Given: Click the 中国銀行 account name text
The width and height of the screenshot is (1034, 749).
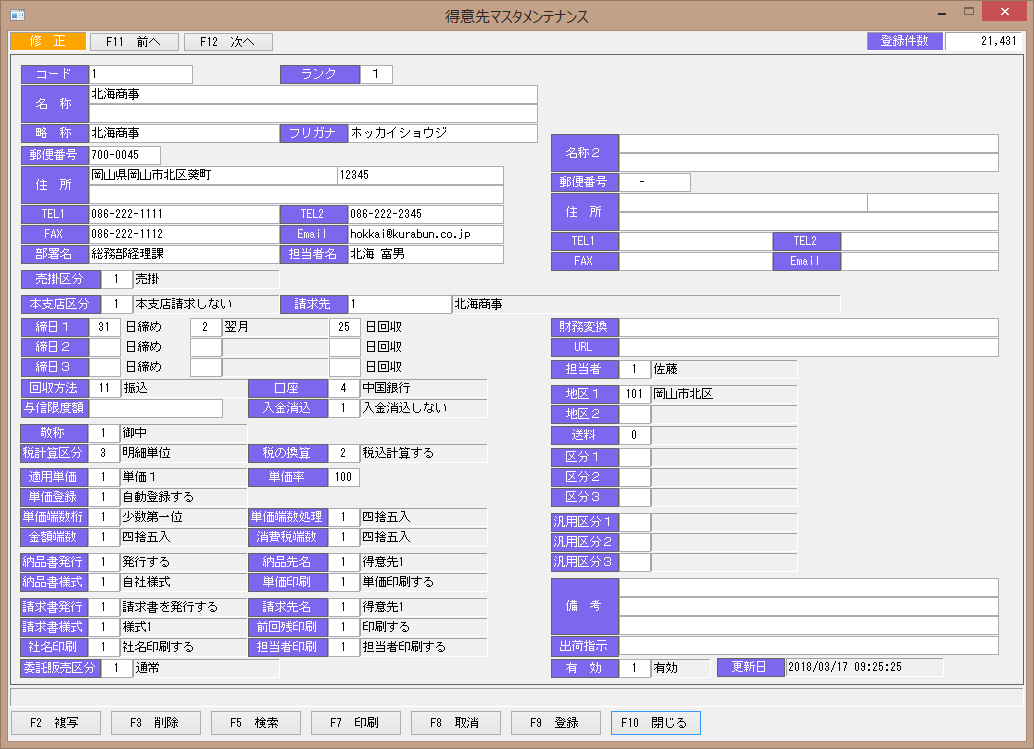Looking at the screenshot, I should point(386,388).
